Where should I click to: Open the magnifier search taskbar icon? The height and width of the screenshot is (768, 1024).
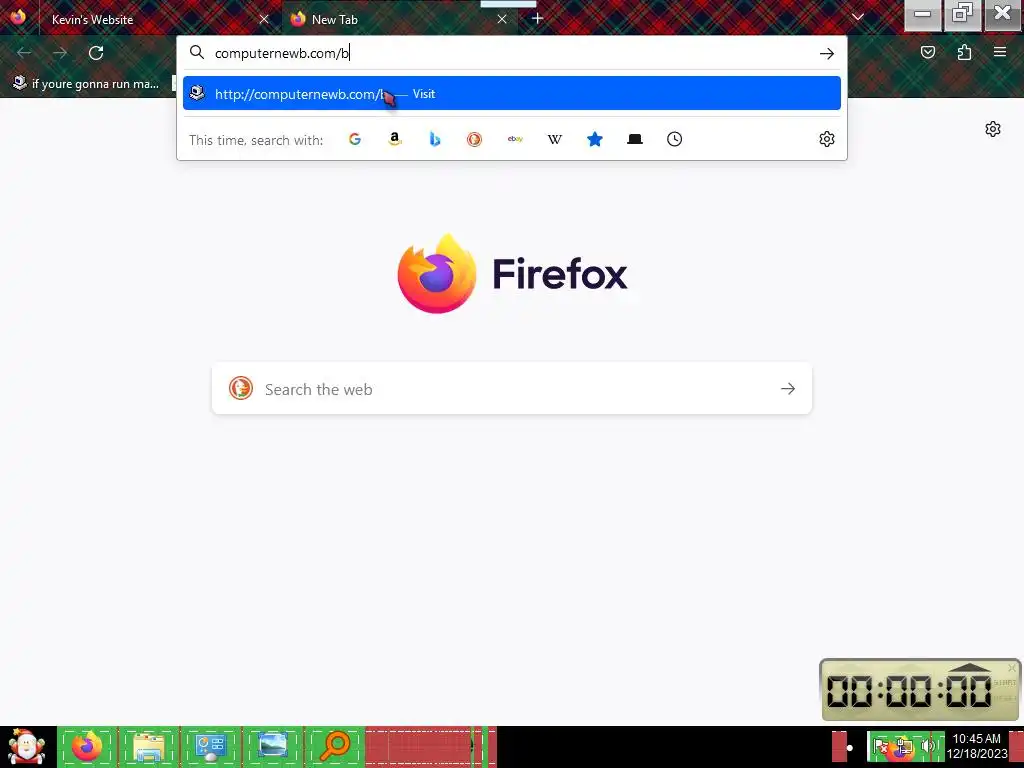click(335, 746)
